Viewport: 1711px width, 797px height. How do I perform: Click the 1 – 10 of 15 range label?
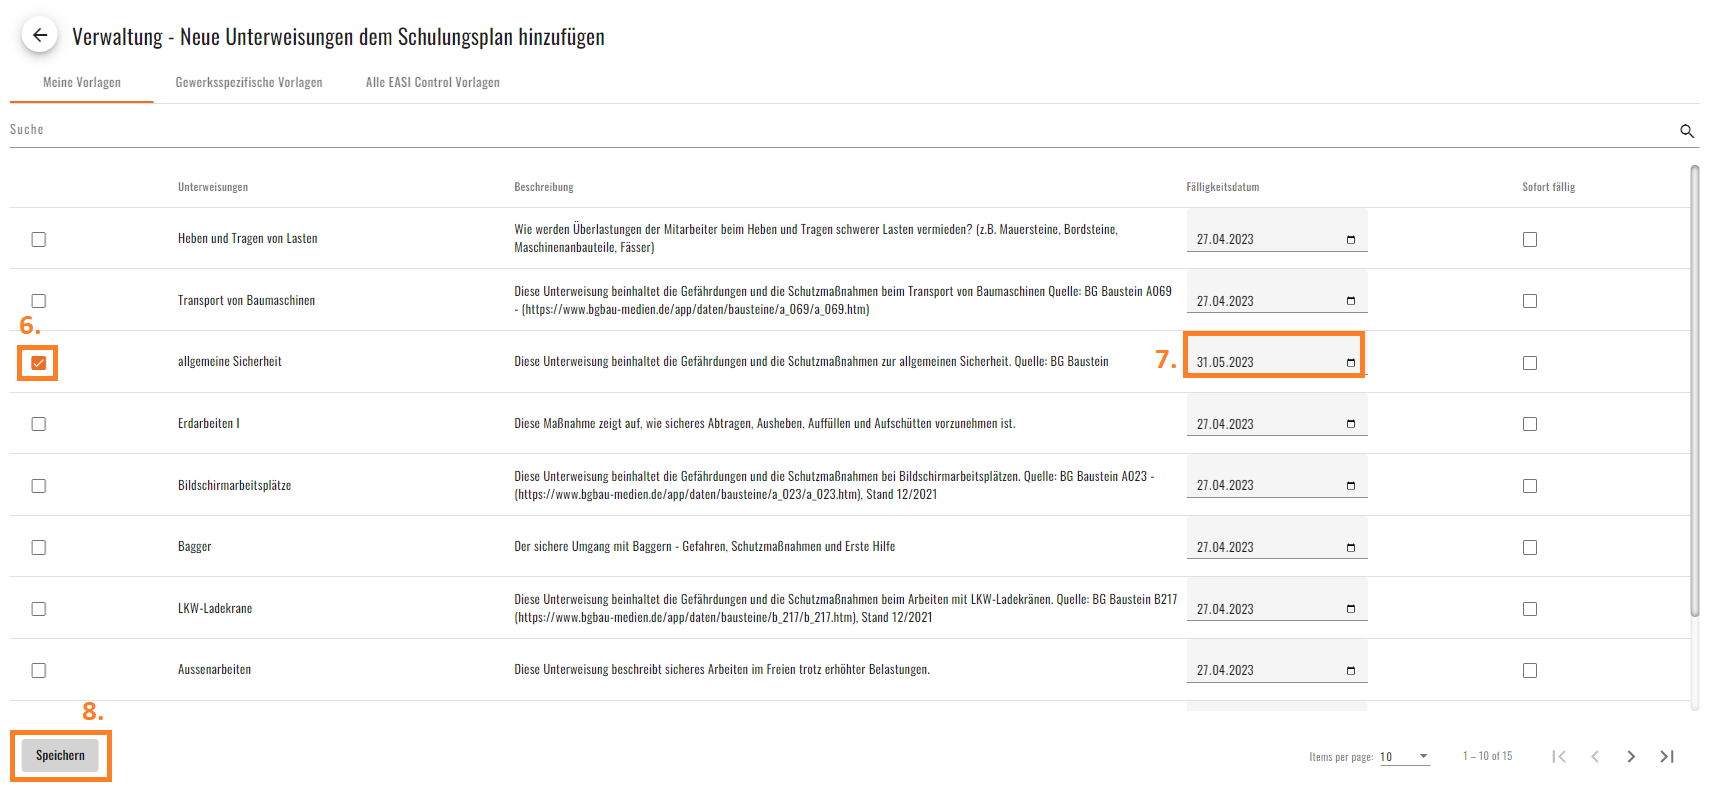pos(1487,756)
